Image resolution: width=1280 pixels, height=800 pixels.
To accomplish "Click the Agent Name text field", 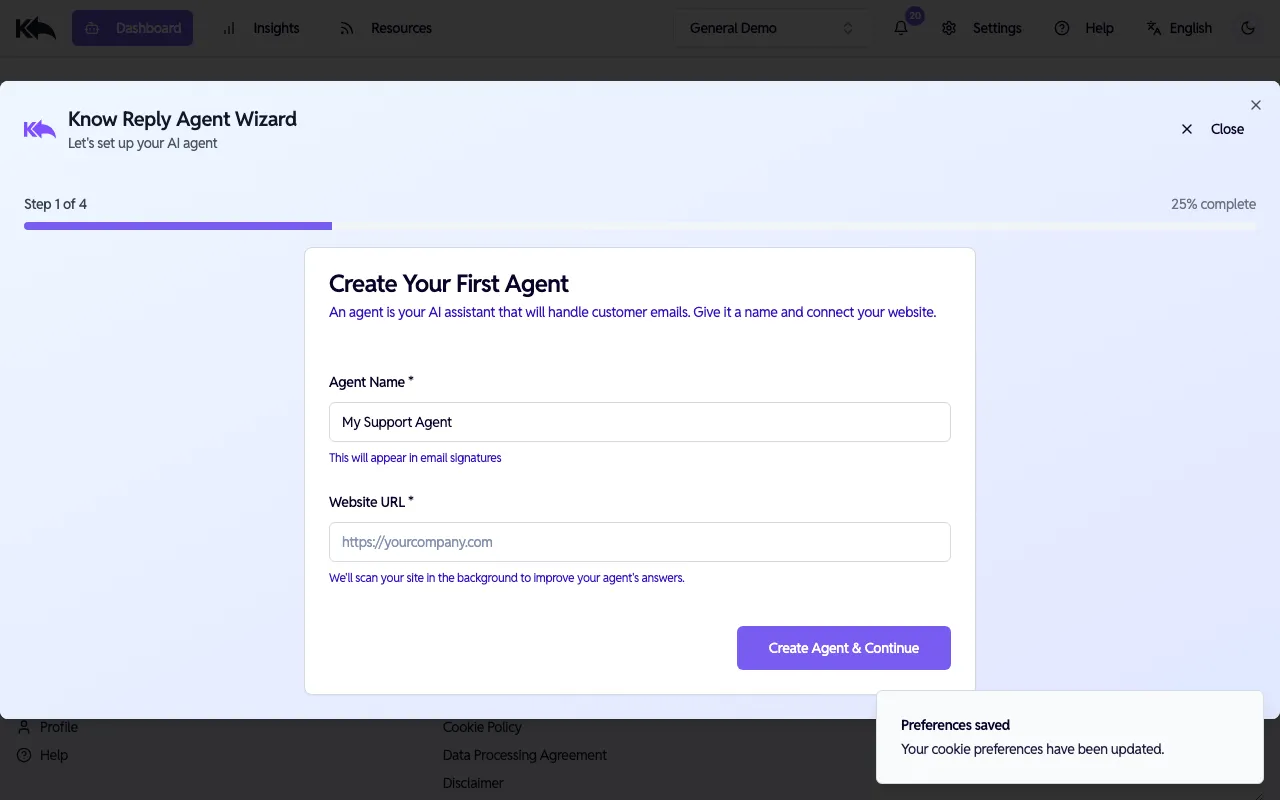I will (x=640, y=422).
